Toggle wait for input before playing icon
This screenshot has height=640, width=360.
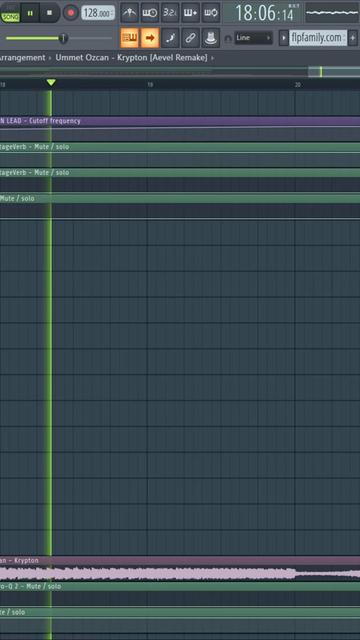150,13
